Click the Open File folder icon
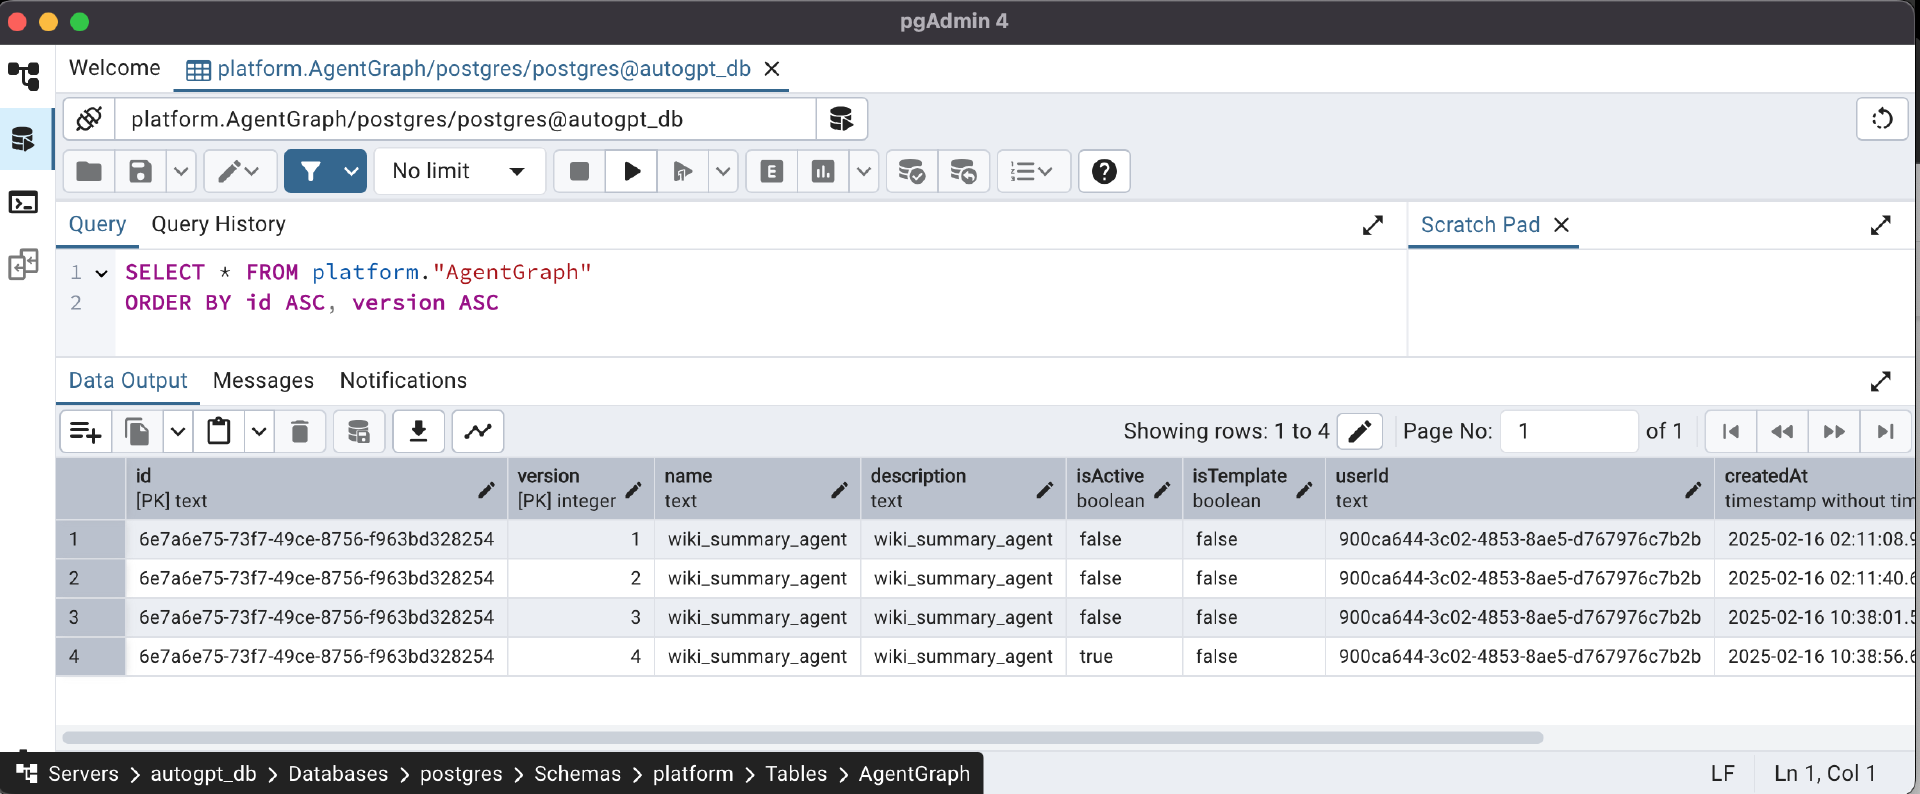This screenshot has width=1920, height=794. coord(89,171)
